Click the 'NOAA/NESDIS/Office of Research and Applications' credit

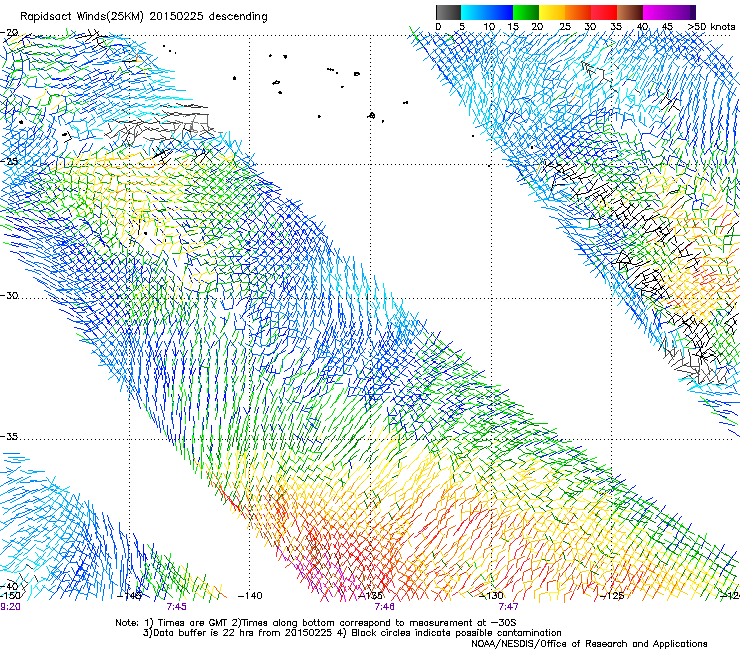coord(589,644)
